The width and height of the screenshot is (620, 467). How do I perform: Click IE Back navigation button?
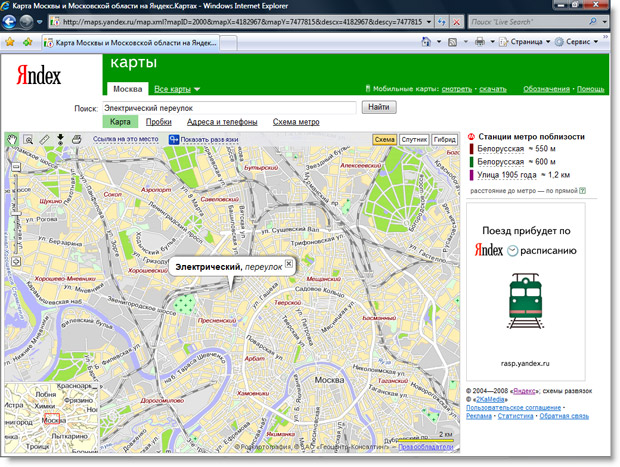pos(9,21)
